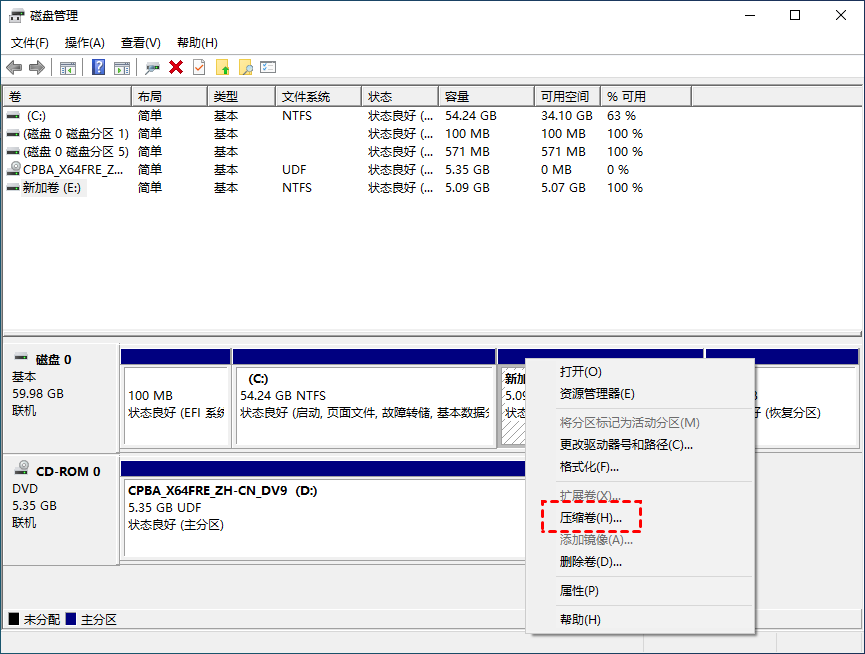The width and height of the screenshot is (865, 654).
Task: Toggle the show/hide action pane icon
Action: 122,68
